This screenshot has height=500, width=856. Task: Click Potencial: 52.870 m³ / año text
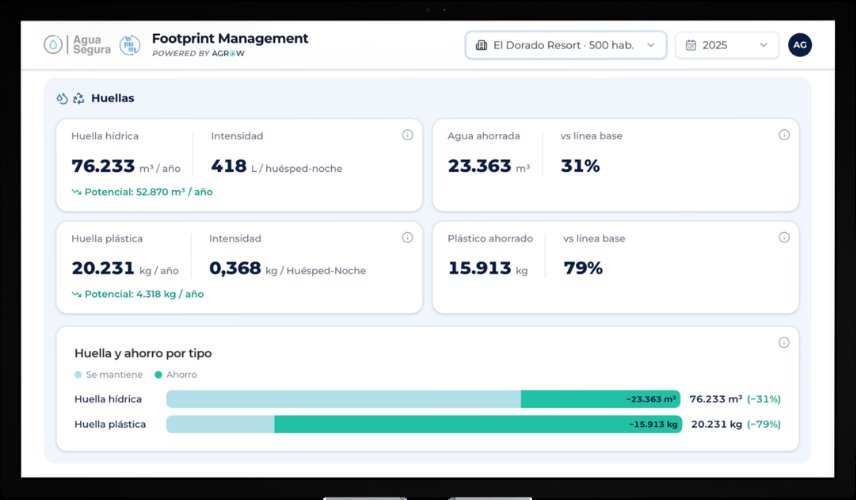[x=148, y=192]
